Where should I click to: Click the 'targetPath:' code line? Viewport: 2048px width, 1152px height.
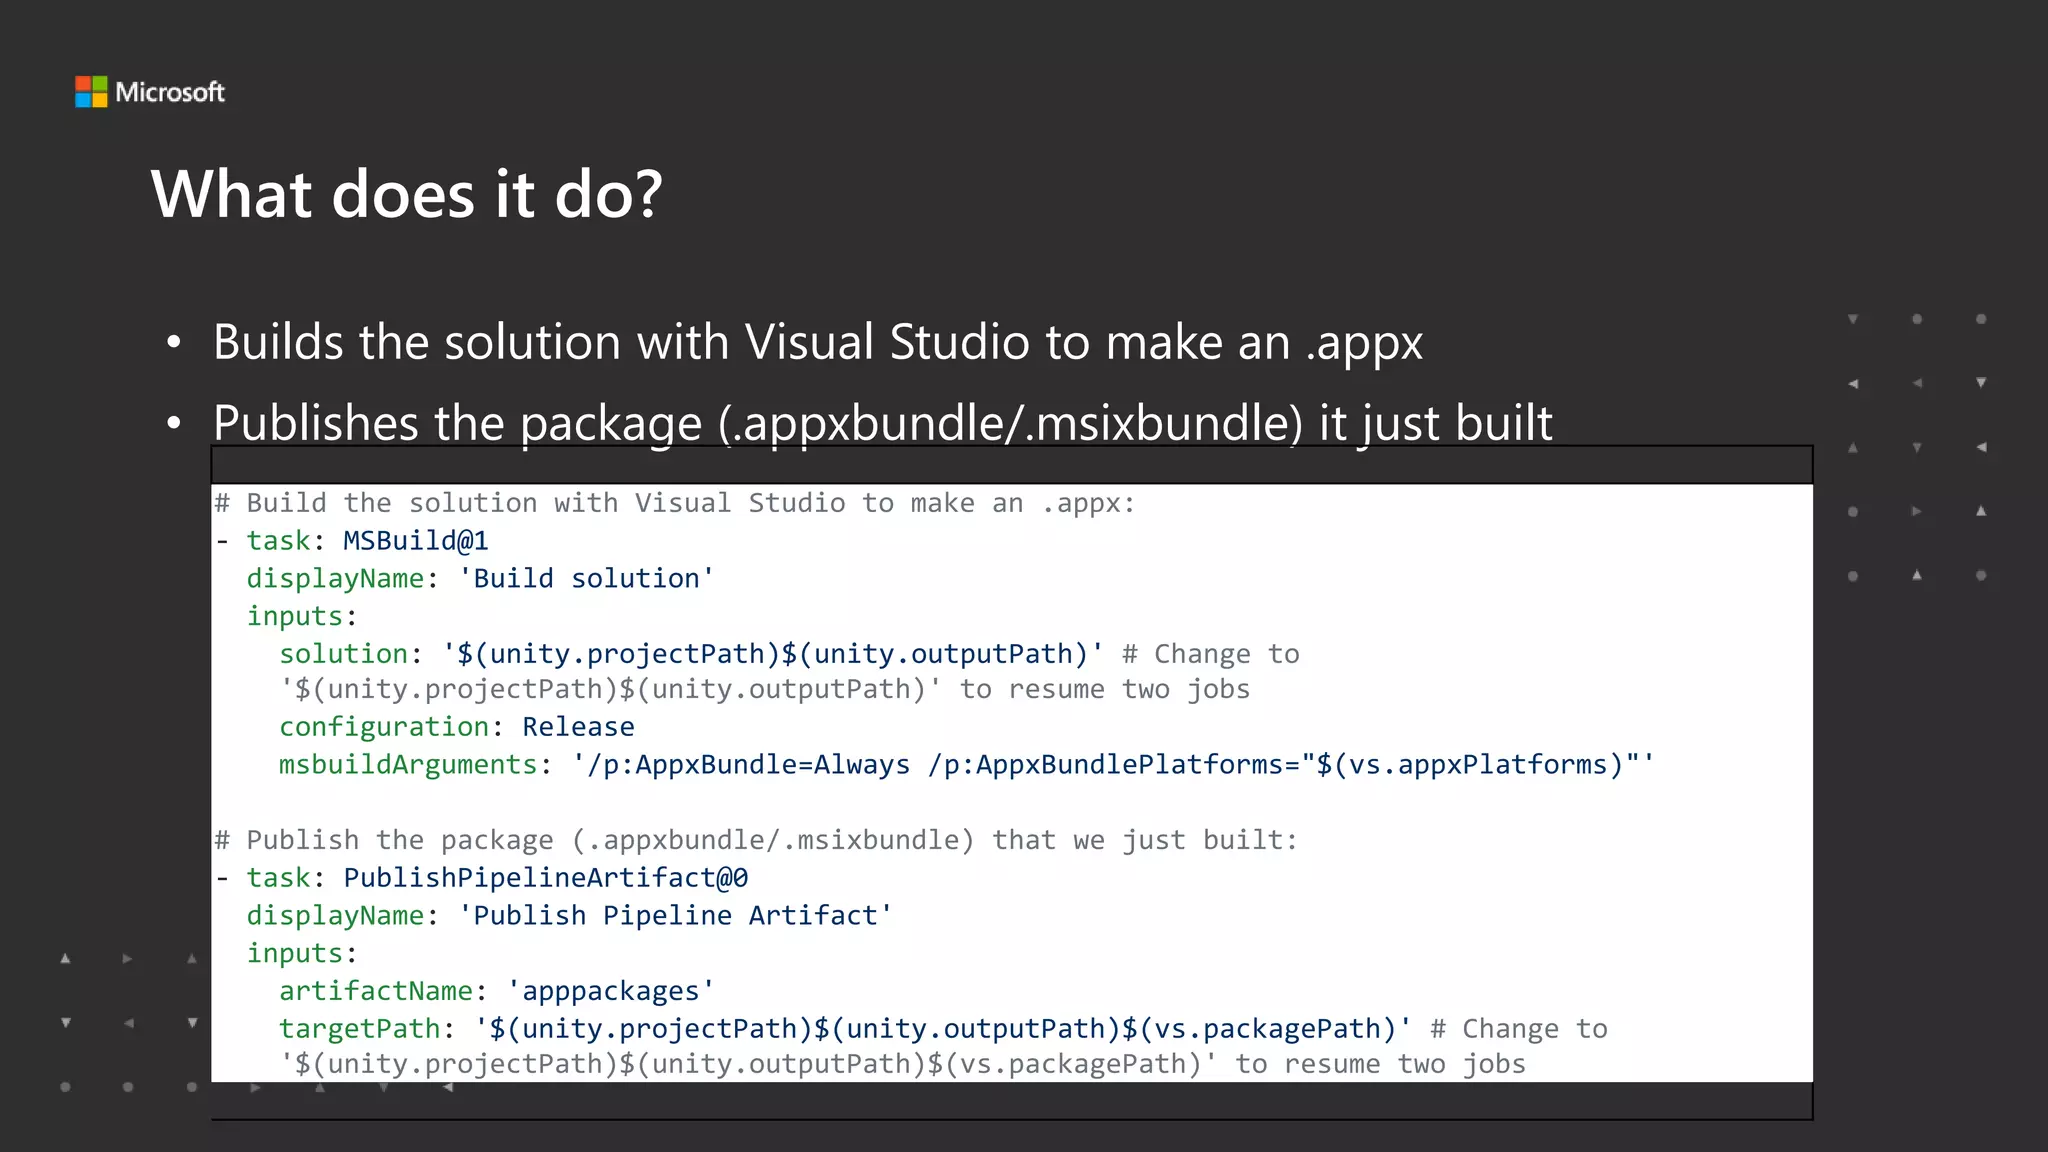(943, 1029)
